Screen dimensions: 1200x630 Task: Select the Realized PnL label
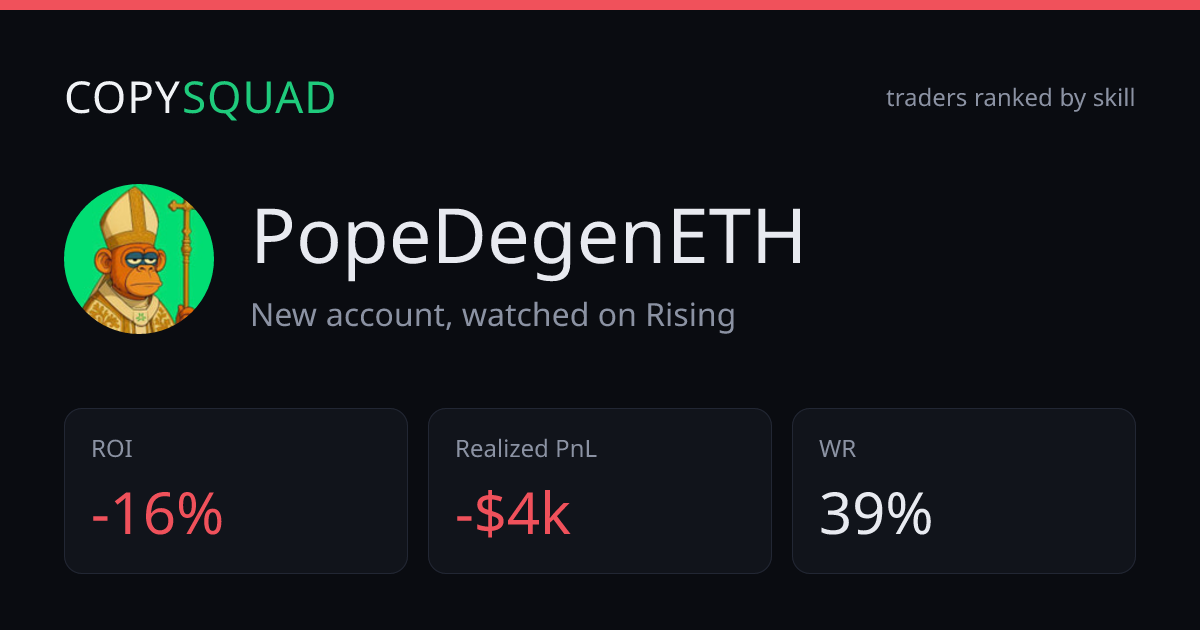point(526,450)
